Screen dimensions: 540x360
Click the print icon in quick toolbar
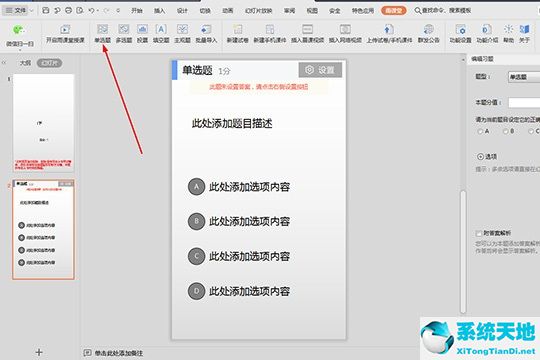(x=68, y=11)
